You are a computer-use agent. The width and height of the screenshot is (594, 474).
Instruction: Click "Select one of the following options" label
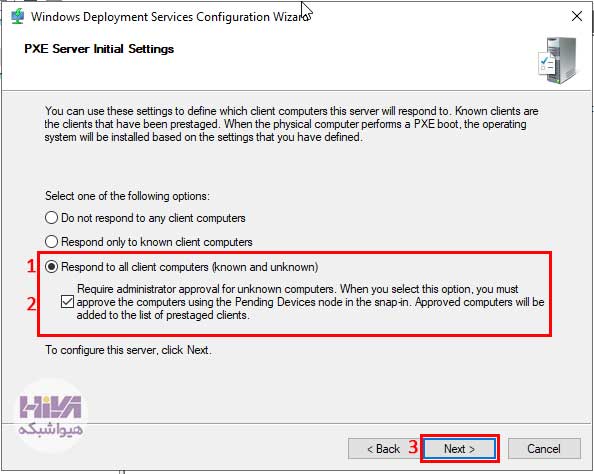127,196
